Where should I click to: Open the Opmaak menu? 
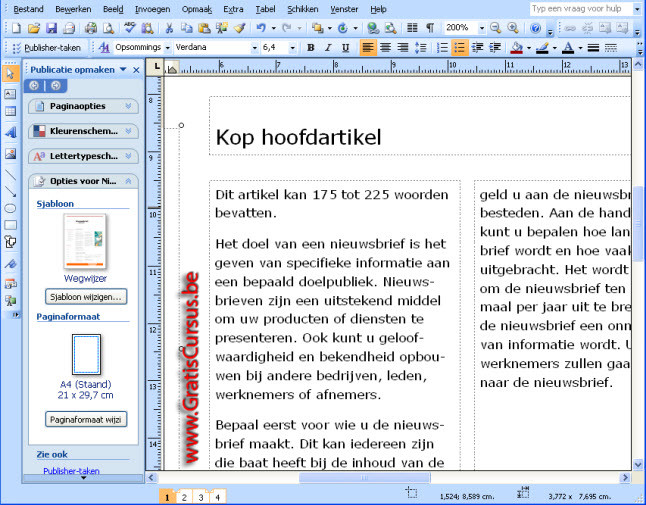click(x=197, y=9)
